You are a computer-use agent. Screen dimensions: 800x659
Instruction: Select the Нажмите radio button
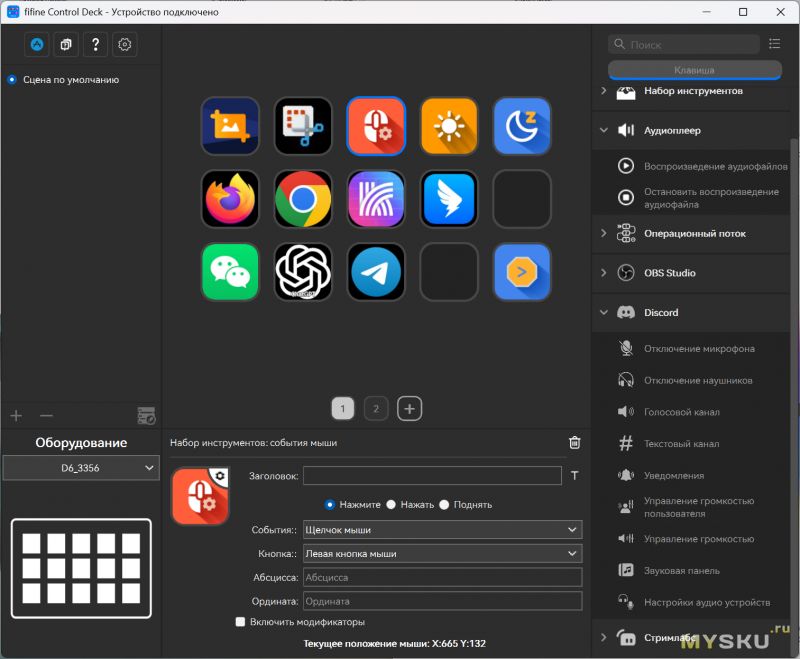tap(330, 504)
